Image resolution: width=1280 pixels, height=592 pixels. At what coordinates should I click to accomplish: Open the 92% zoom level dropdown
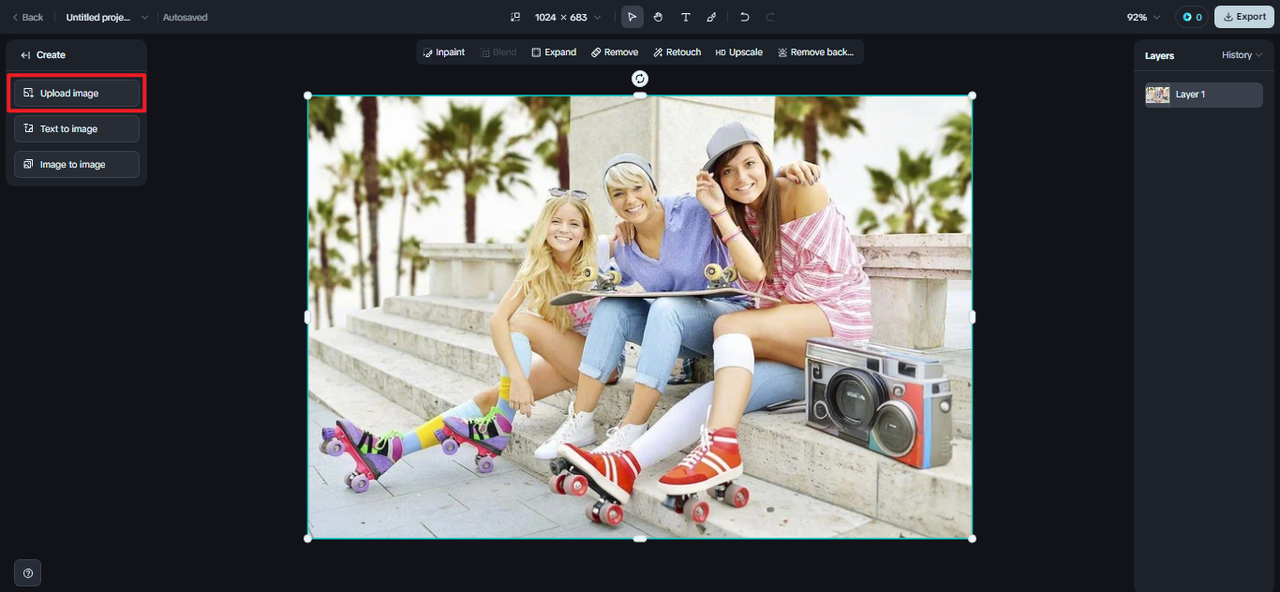pos(1144,17)
